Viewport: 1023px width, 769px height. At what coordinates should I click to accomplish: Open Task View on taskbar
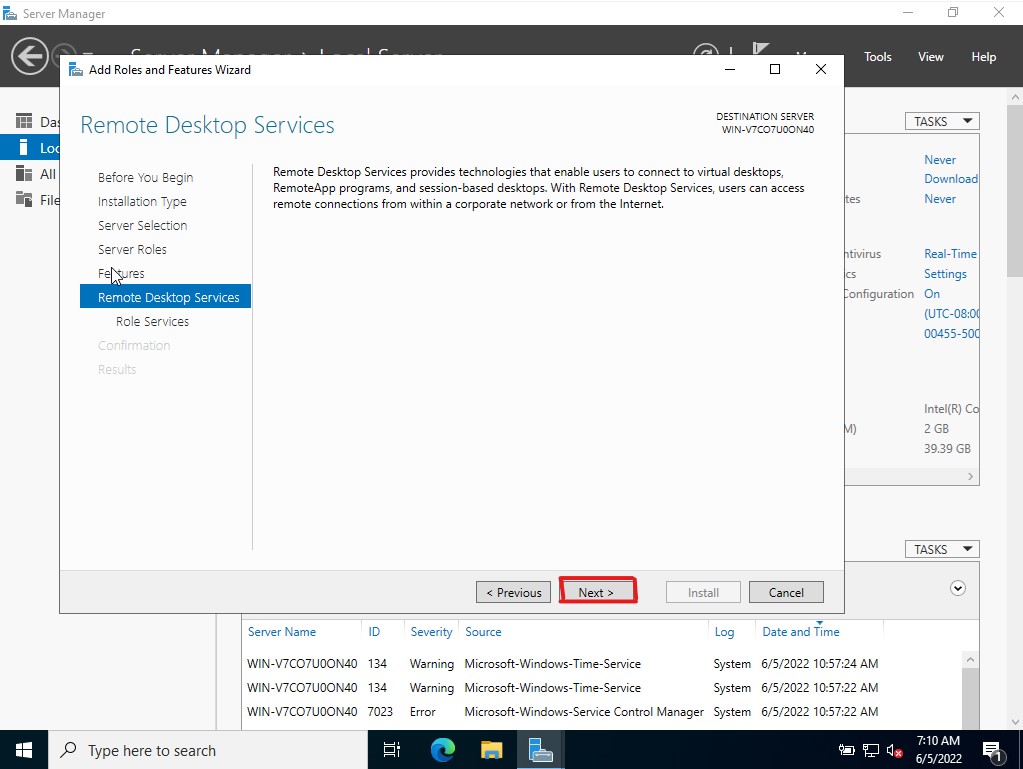391,750
